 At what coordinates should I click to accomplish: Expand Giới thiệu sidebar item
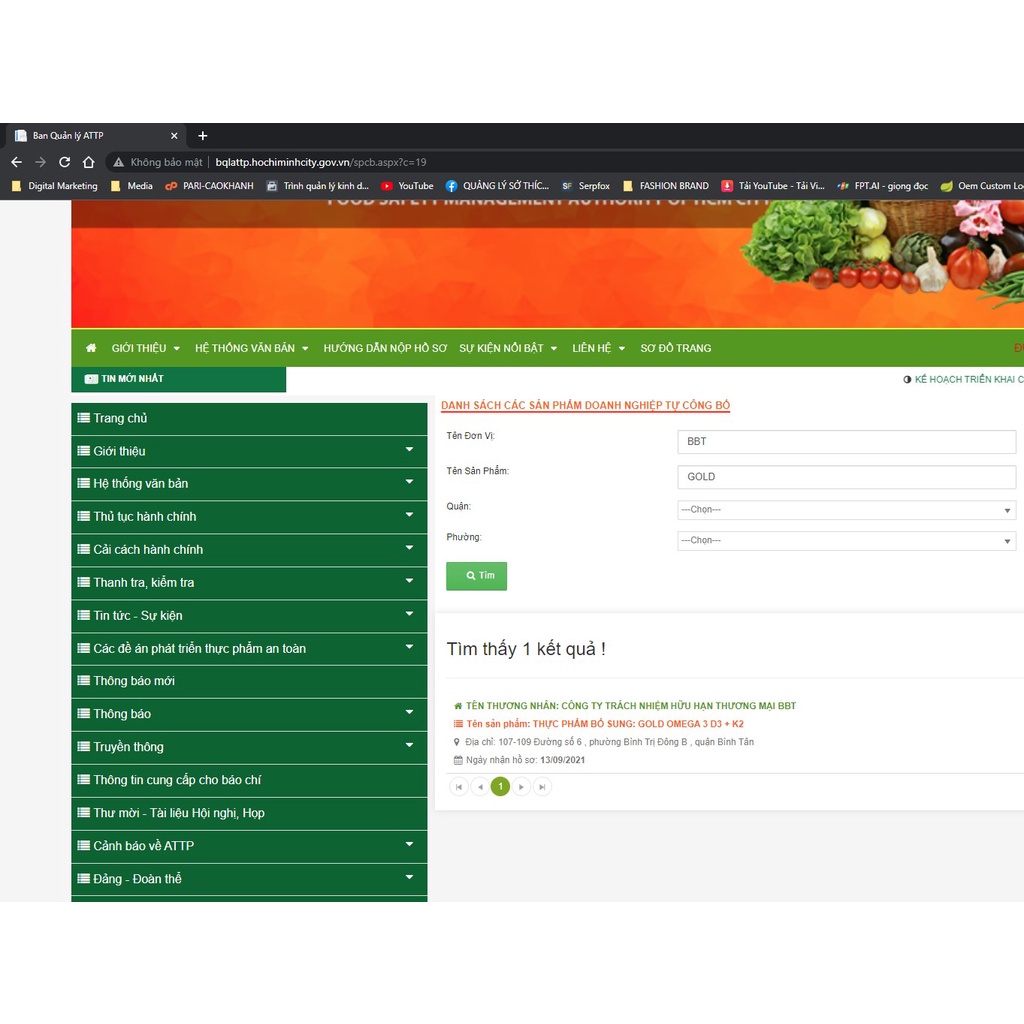(x=249, y=451)
